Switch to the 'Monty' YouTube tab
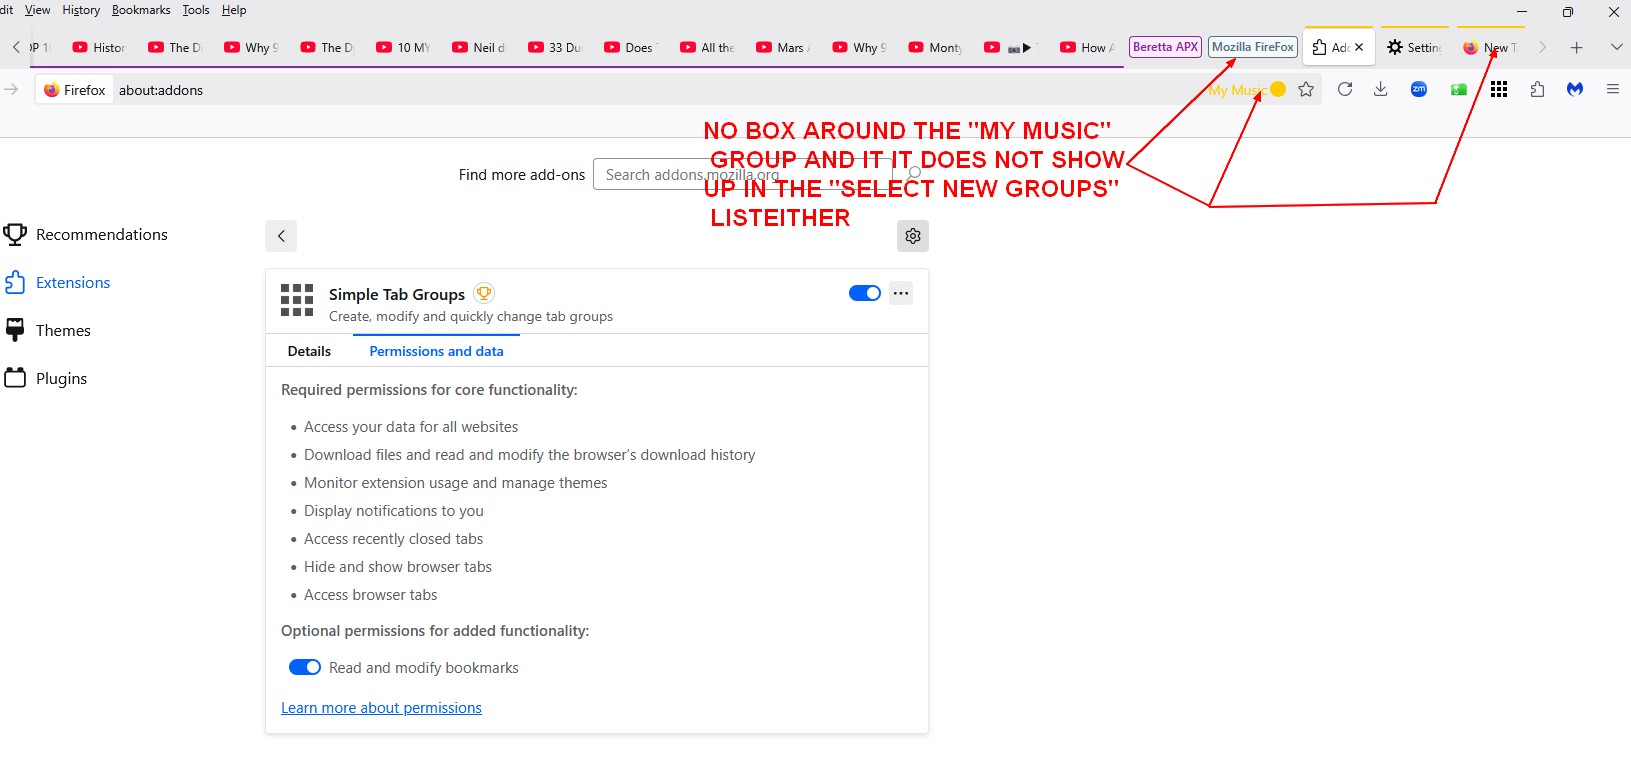Viewport: 1631px width, 782px height. pyautogui.click(x=935, y=47)
